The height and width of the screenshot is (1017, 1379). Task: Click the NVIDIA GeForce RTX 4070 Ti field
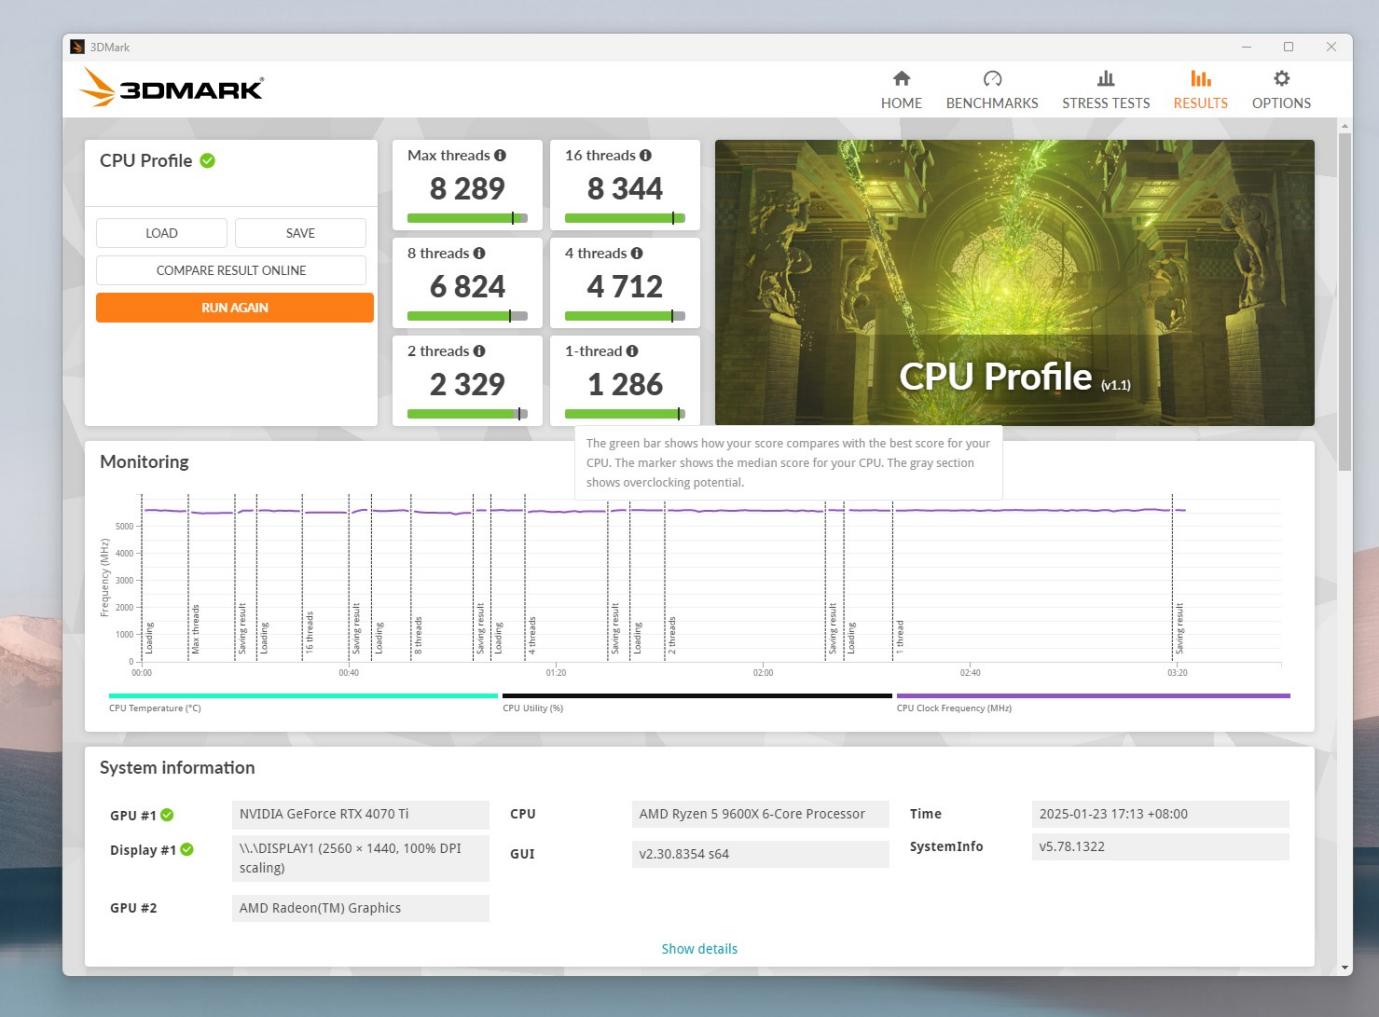point(360,814)
